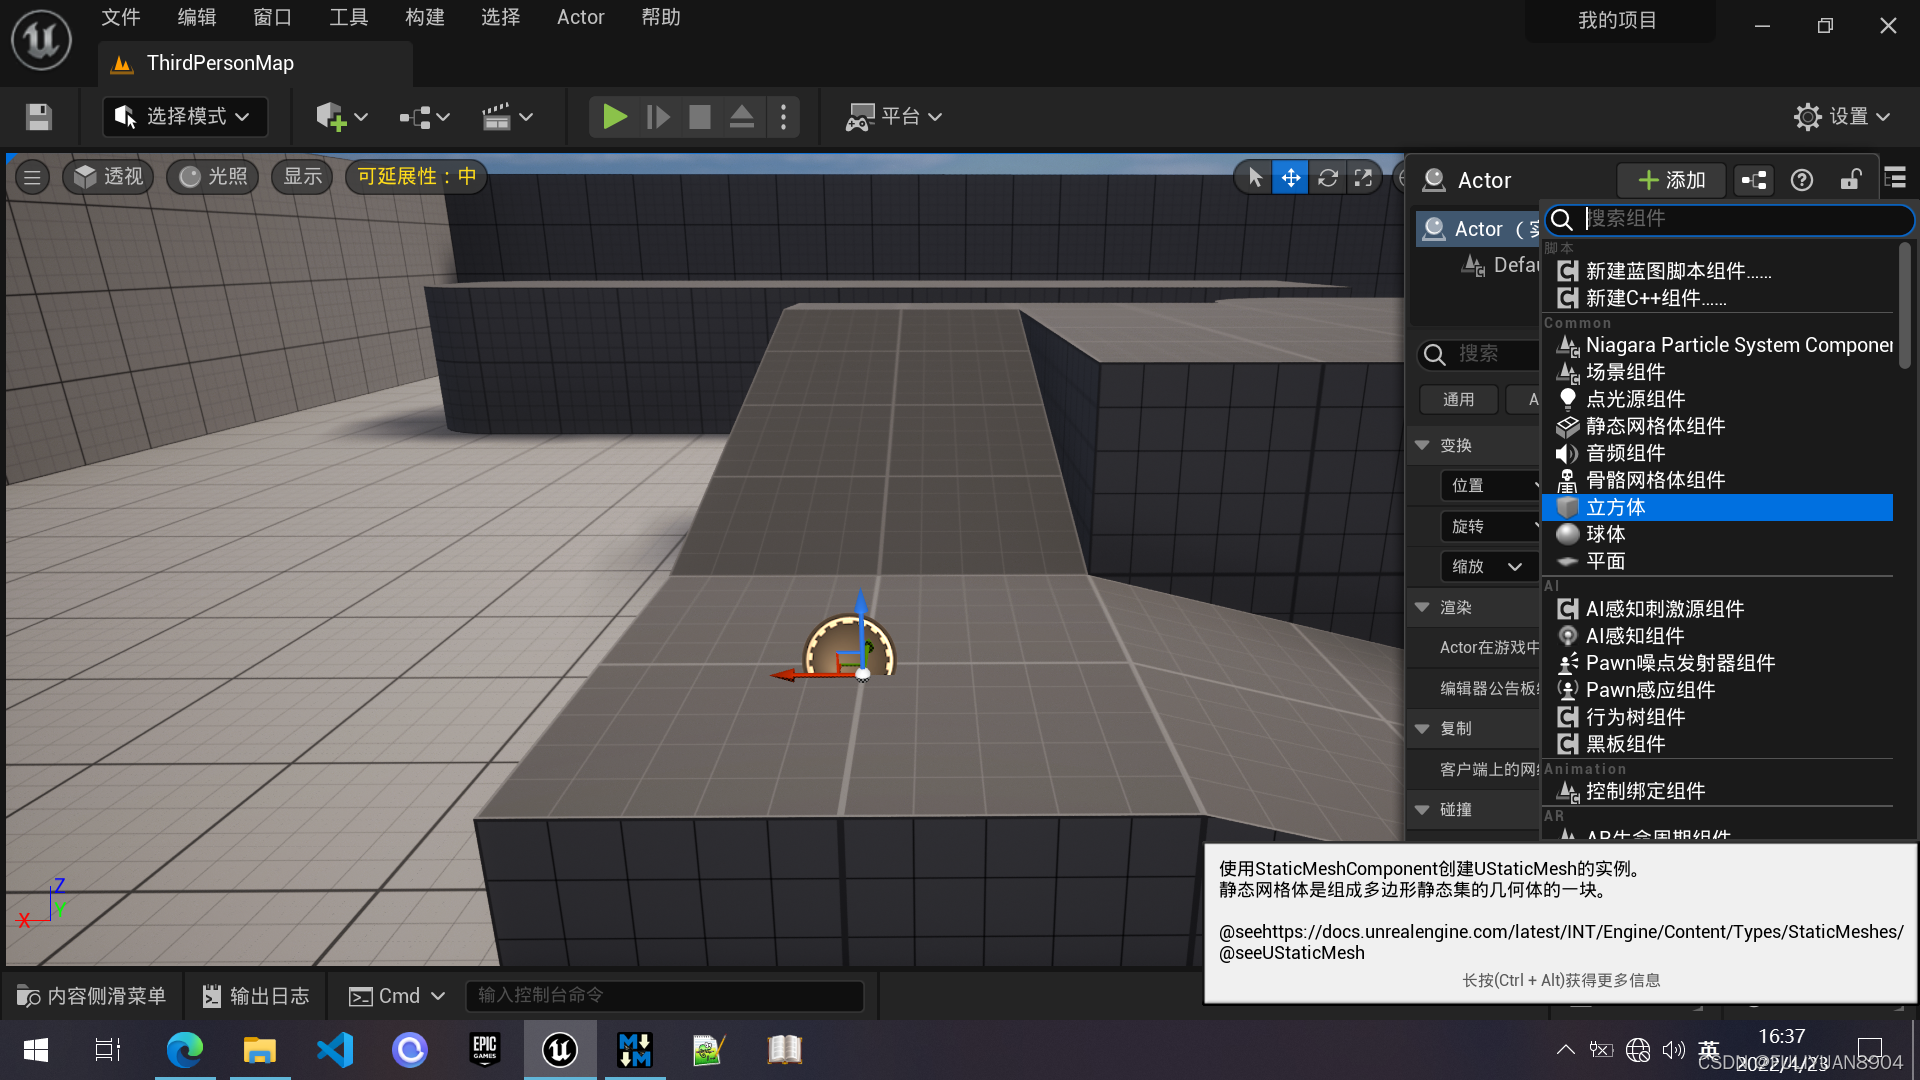Select 音频组件 audio component
1920x1080 pixels.
(1717, 454)
